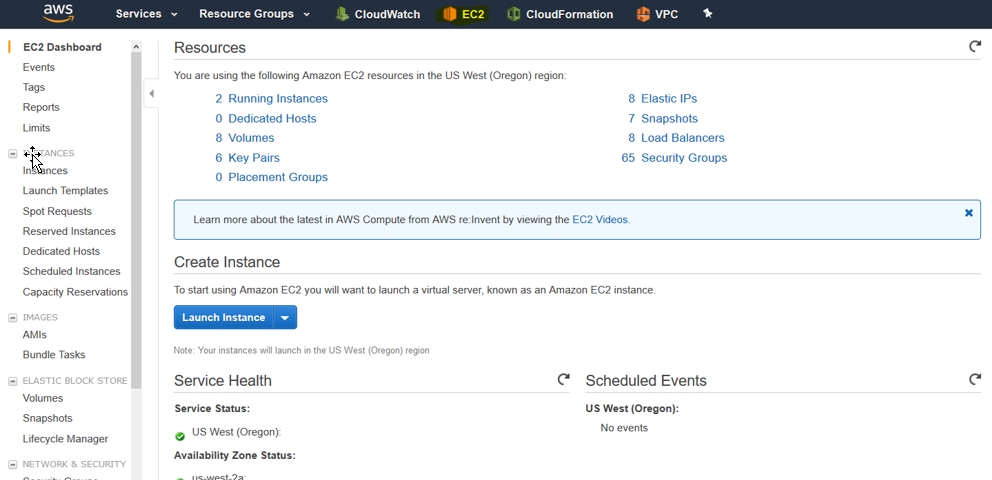Open Spot Requests in sidebar
This screenshot has height=480, width=992.
[57, 211]
